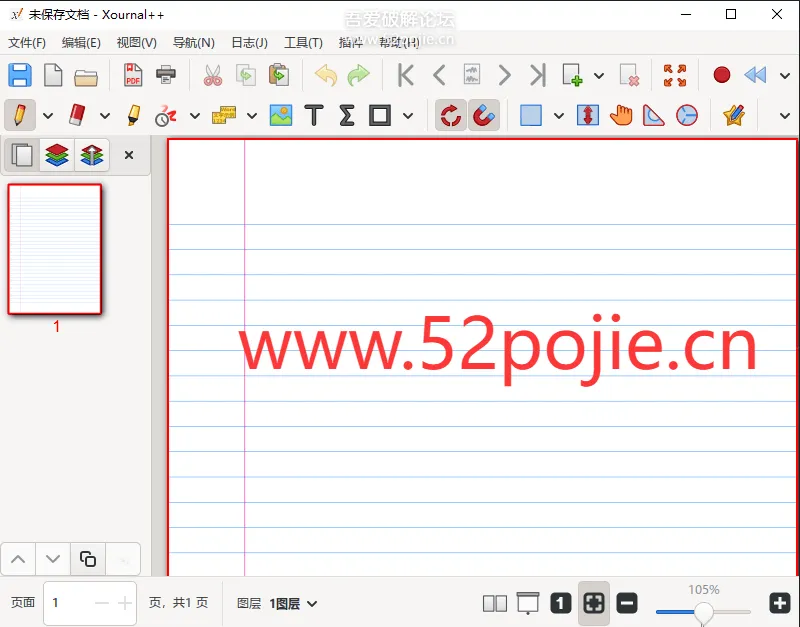Insert a new page with the plus icon
The width and height of the screenshot is (800, 627).
click(x=572, y=75)
